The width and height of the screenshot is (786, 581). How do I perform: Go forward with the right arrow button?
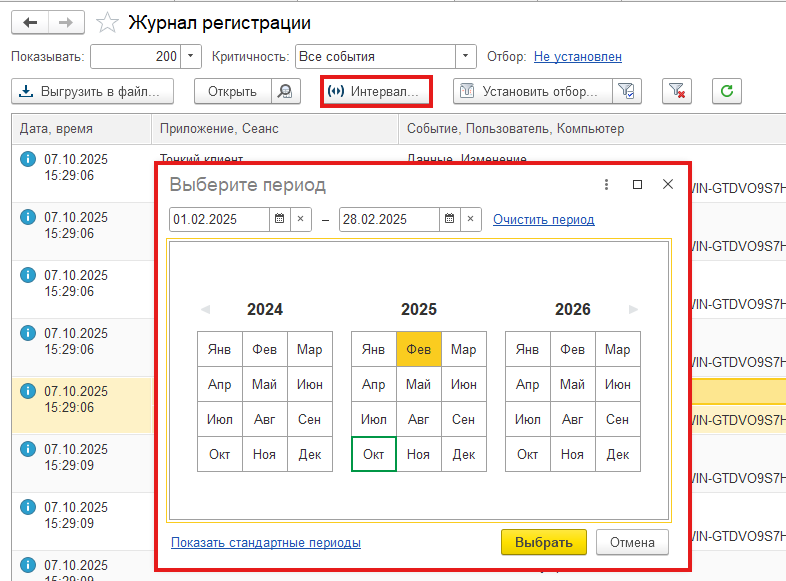(x=66, y=23)
